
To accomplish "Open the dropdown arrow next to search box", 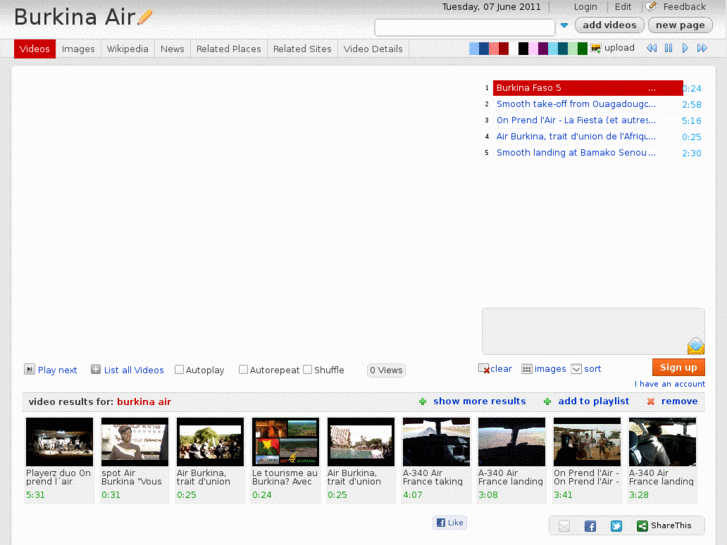I will coord(564,26).
